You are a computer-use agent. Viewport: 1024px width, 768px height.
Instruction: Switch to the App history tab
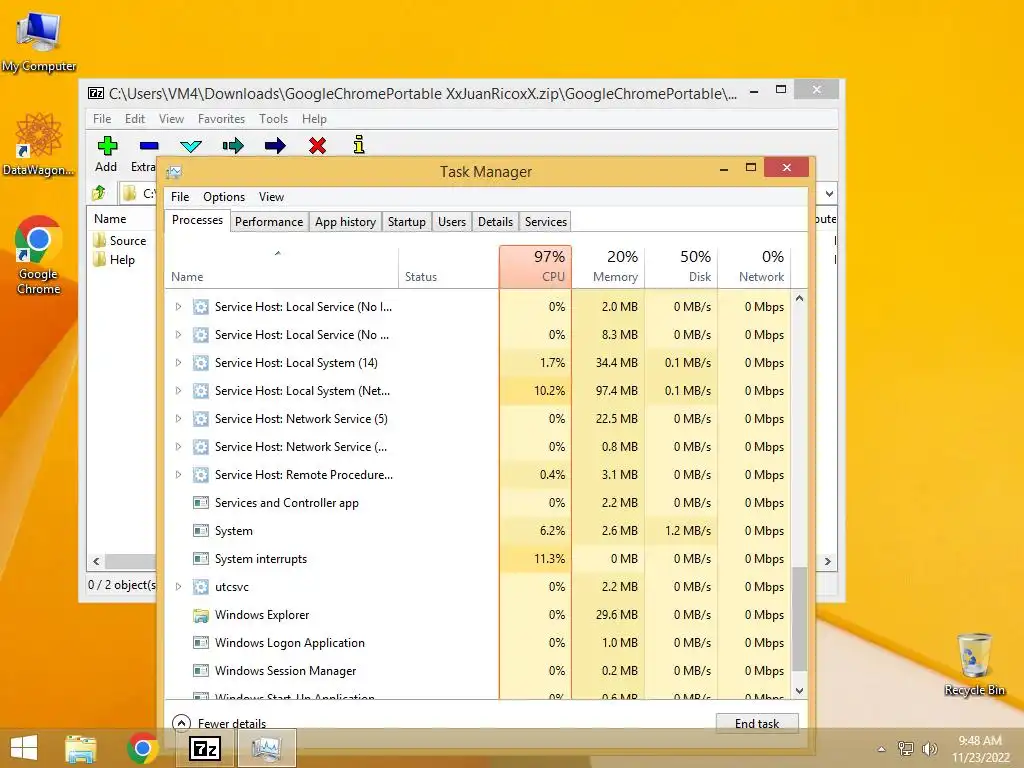coord(345,222)
